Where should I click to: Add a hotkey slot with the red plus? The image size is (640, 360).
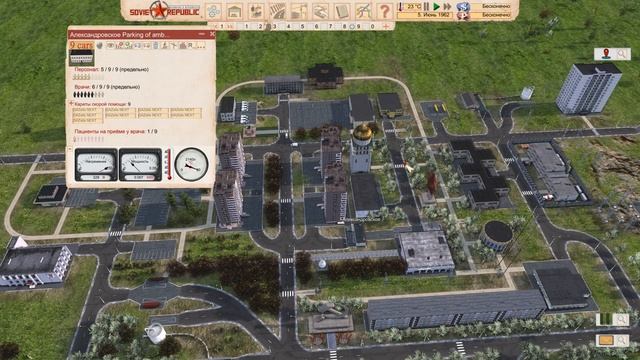point(386,26)
